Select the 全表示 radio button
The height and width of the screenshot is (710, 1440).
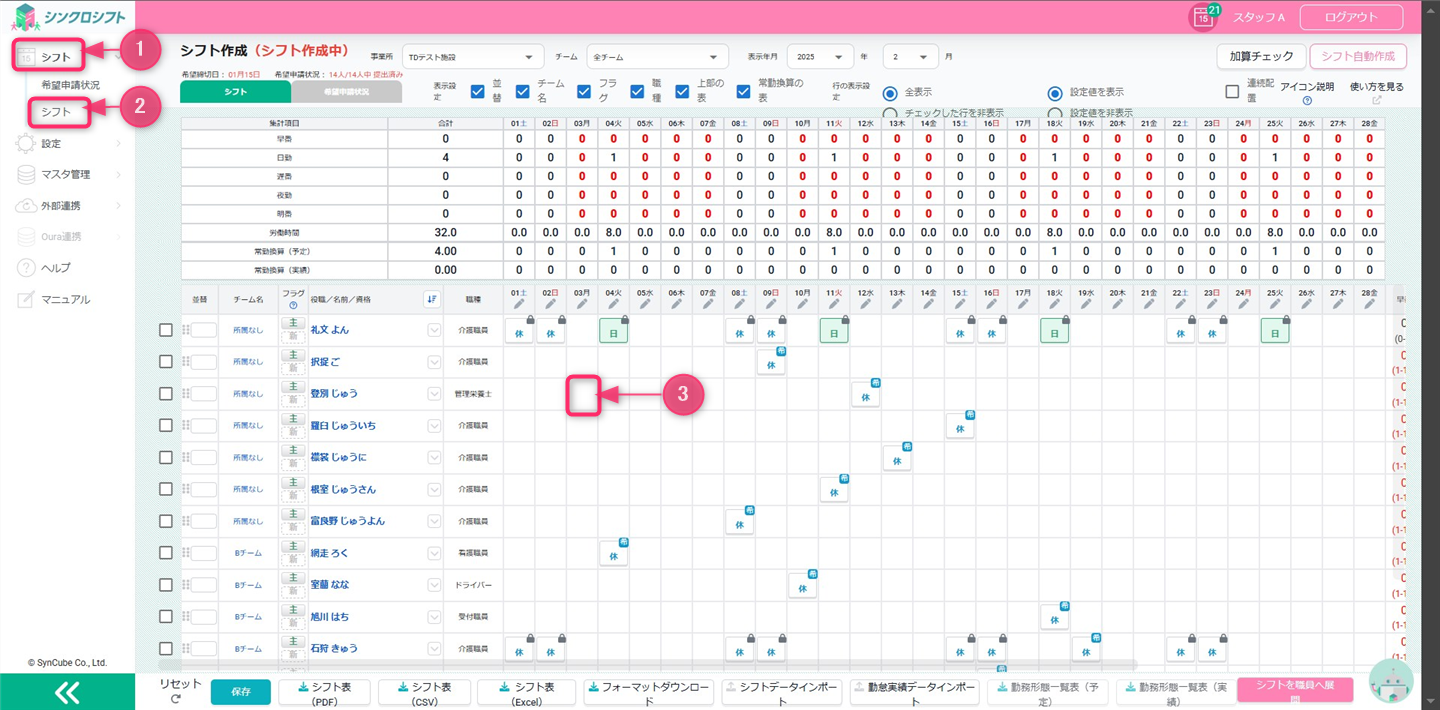[x=890, y=92]
